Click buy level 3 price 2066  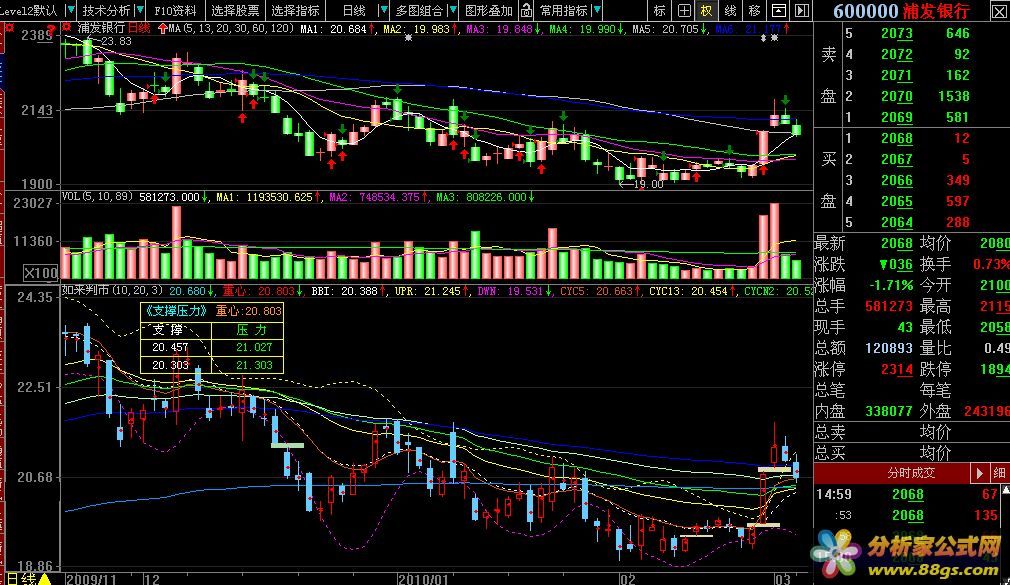pos(897,180)
